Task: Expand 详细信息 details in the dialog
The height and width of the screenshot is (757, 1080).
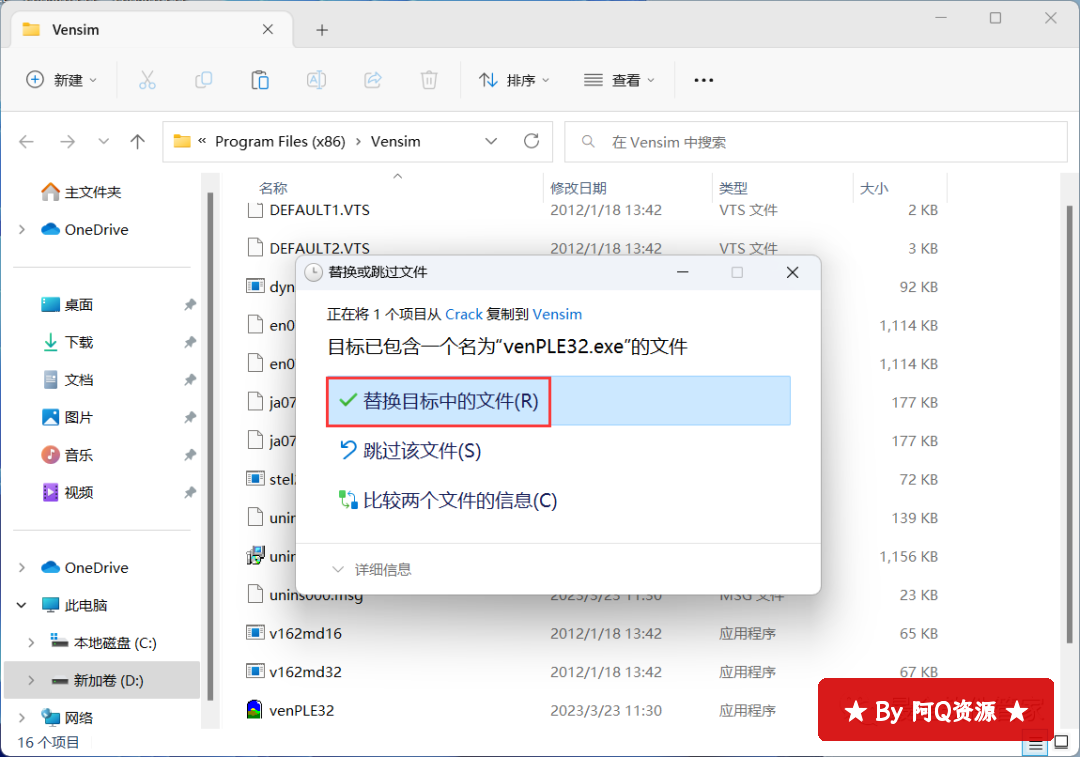Action: coord(372,569)
